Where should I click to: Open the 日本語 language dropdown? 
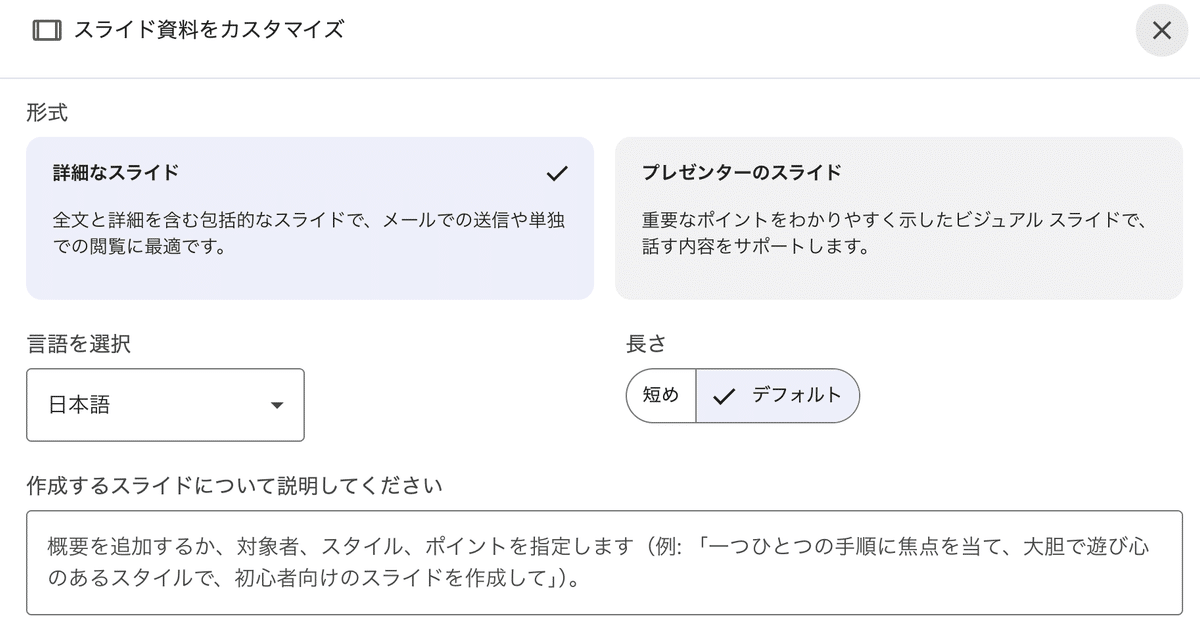[x=165, y=405]
